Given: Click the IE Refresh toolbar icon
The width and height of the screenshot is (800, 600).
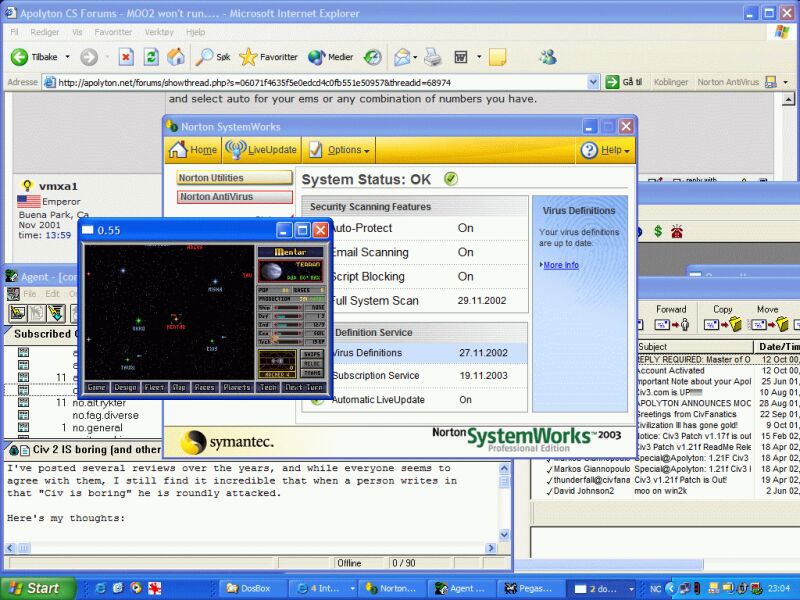Looking at the screenshot, I should click(x=150, y=57).
